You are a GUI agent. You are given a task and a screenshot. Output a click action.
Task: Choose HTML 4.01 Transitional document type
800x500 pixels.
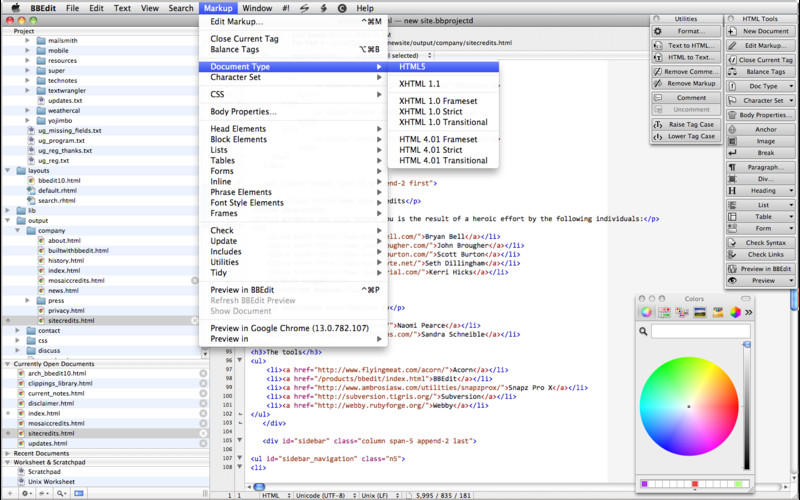[443, 161]
